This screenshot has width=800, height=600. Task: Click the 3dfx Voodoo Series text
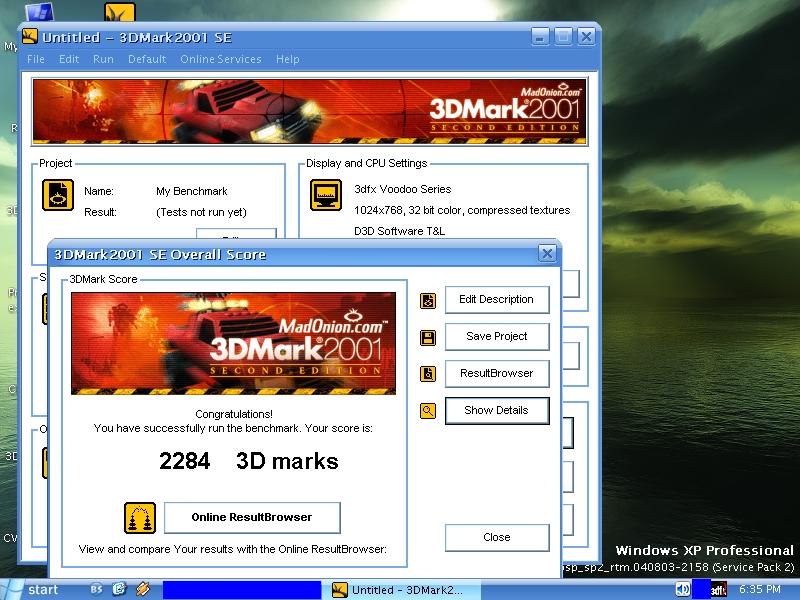[x=403, y=189]
